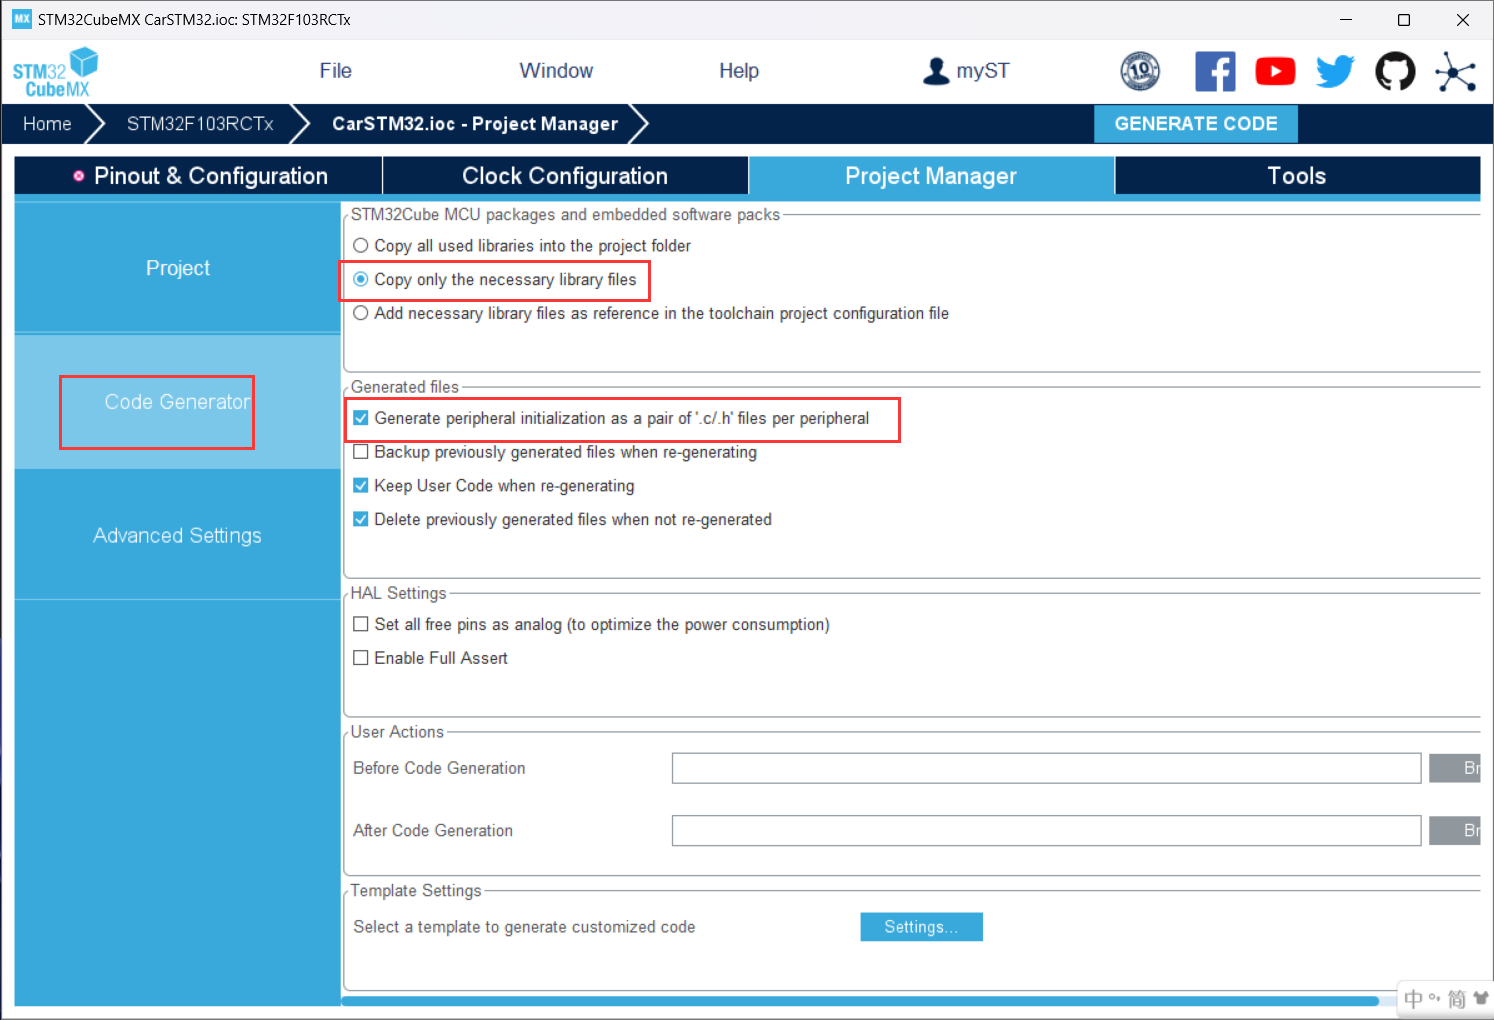
Task: Click 'STM32Cube MCU packages and embedded software packs' heading
Action: click(565, 215)
